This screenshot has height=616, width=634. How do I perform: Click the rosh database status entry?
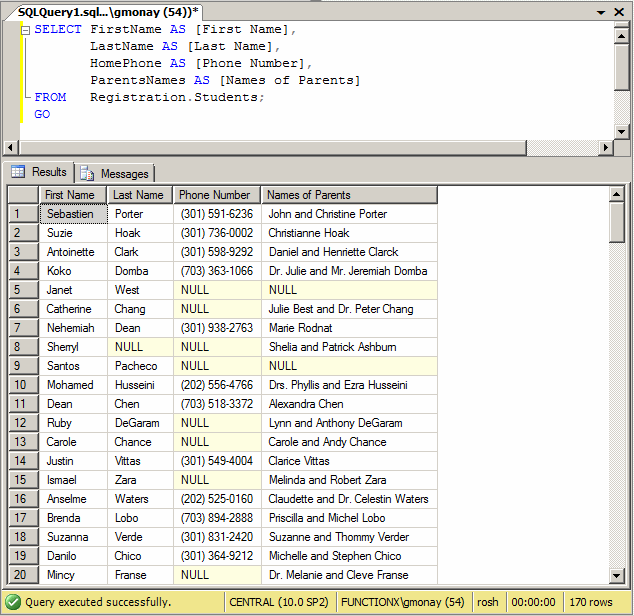488,602
